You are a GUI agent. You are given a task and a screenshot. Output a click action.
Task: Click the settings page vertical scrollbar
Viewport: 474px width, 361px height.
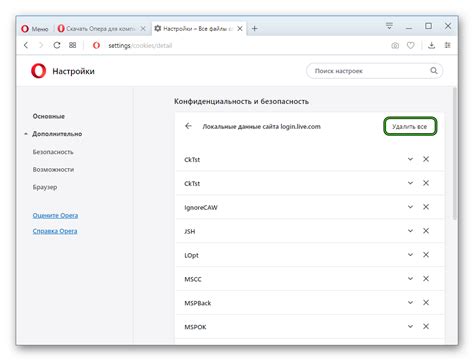click(455, 153)
